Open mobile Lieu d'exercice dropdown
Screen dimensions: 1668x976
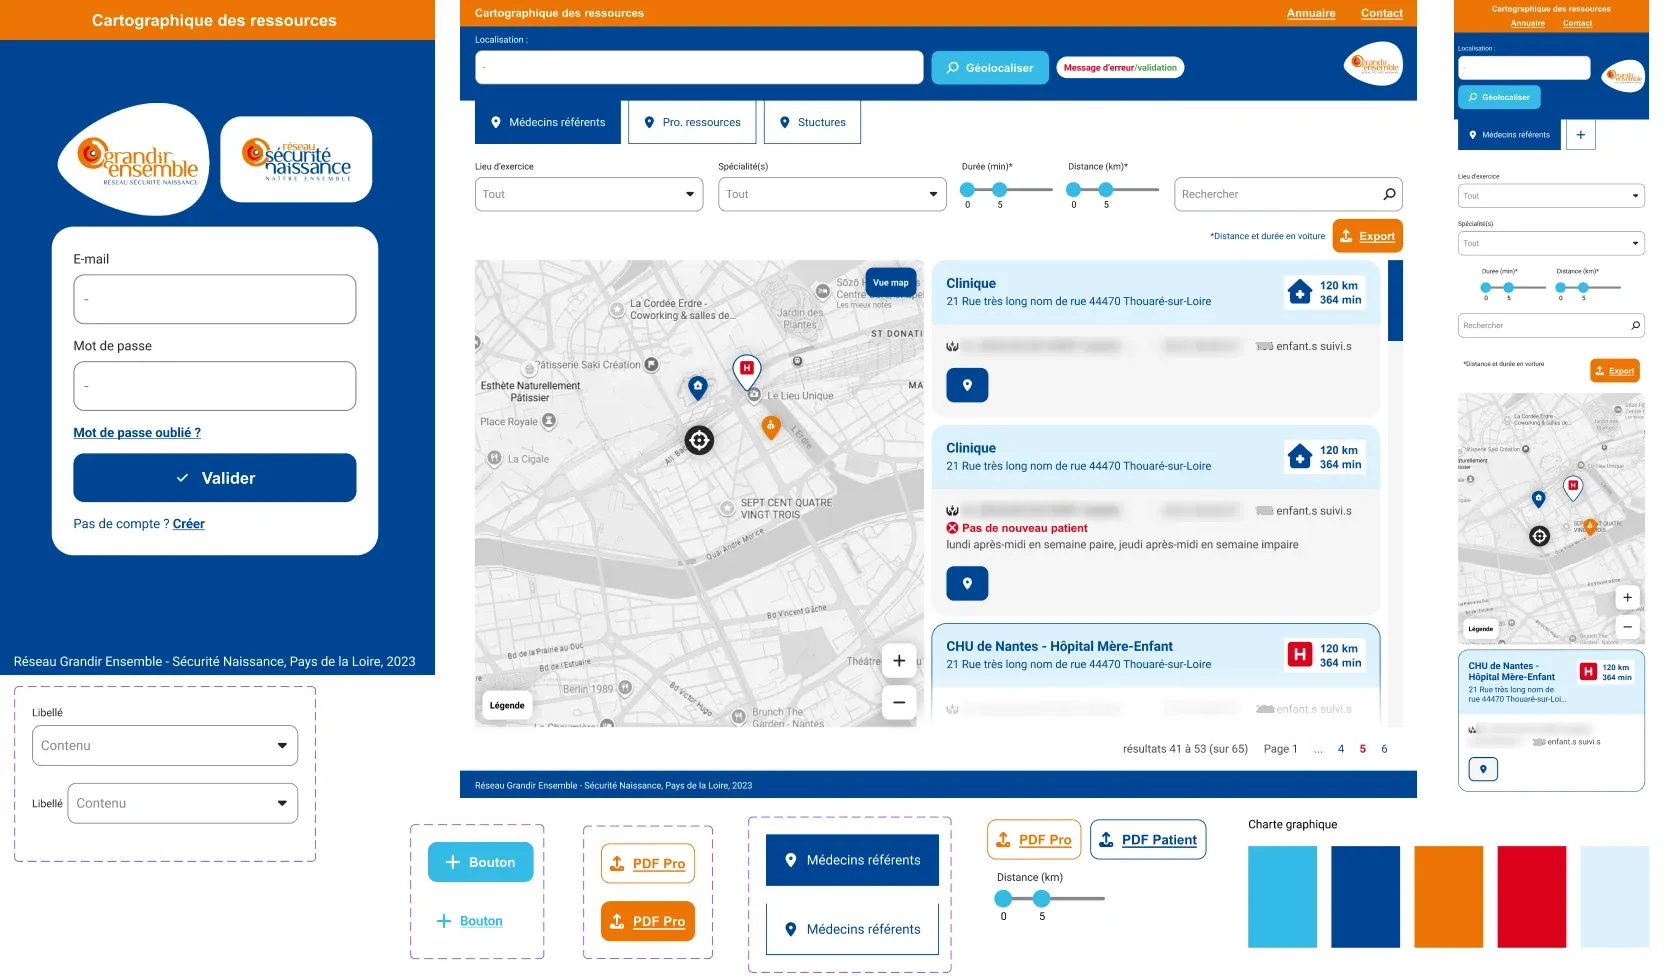pyautogui.click(x=1551, y=196)
